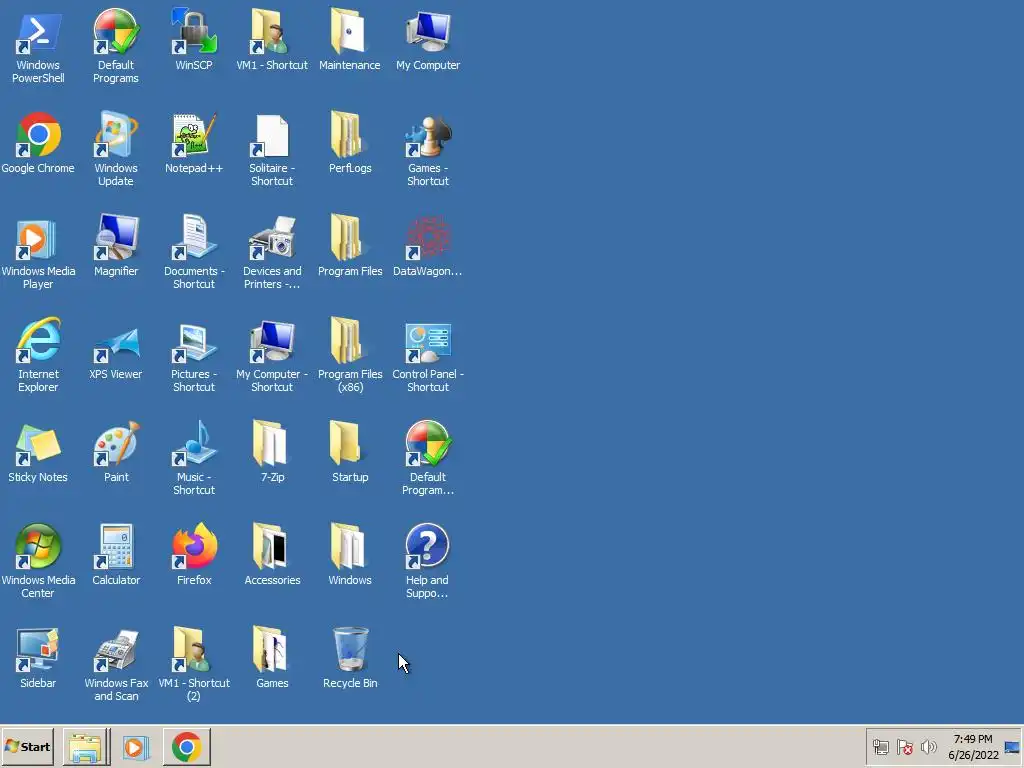Click the volume speaker tray icon
Viewport: 1024px width, 768px height.
(x=928, y=747)
